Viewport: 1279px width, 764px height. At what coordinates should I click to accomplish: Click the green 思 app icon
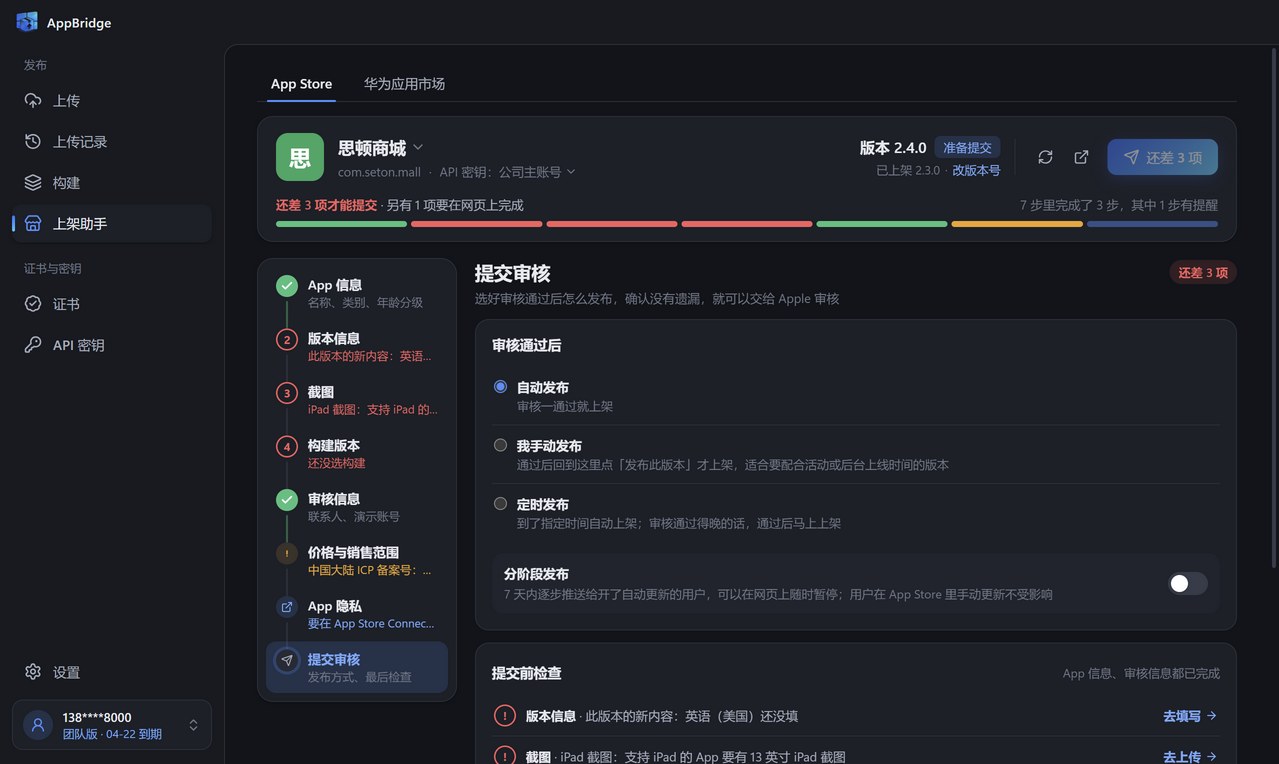click(300, 157)
